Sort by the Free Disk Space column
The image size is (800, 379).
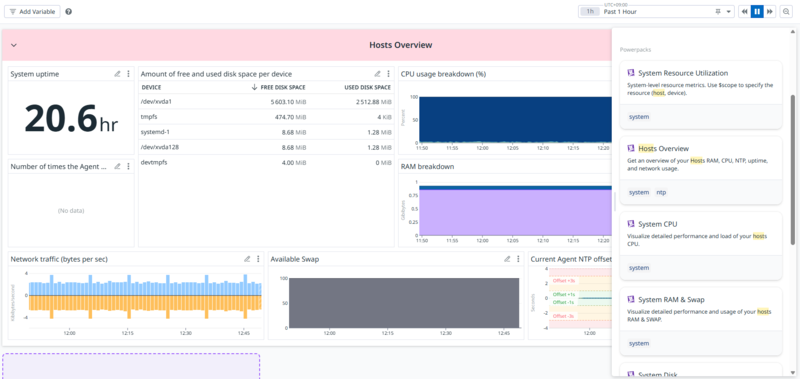point(279,87)
